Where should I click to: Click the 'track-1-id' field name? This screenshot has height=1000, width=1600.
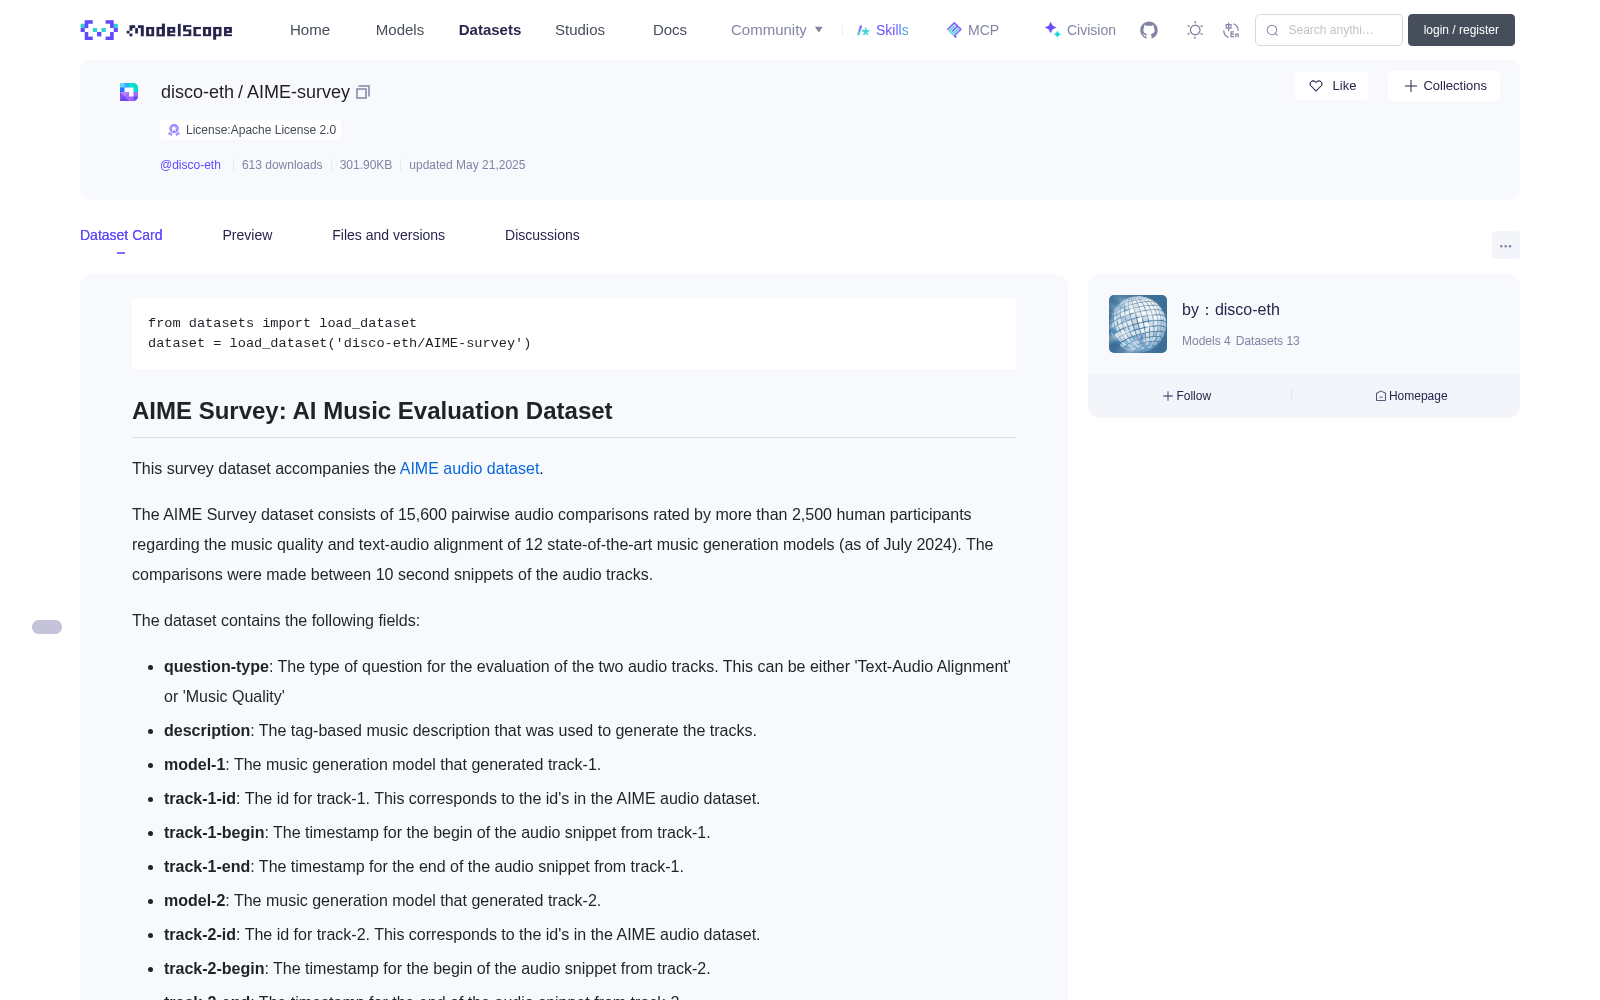coord(200,798)
